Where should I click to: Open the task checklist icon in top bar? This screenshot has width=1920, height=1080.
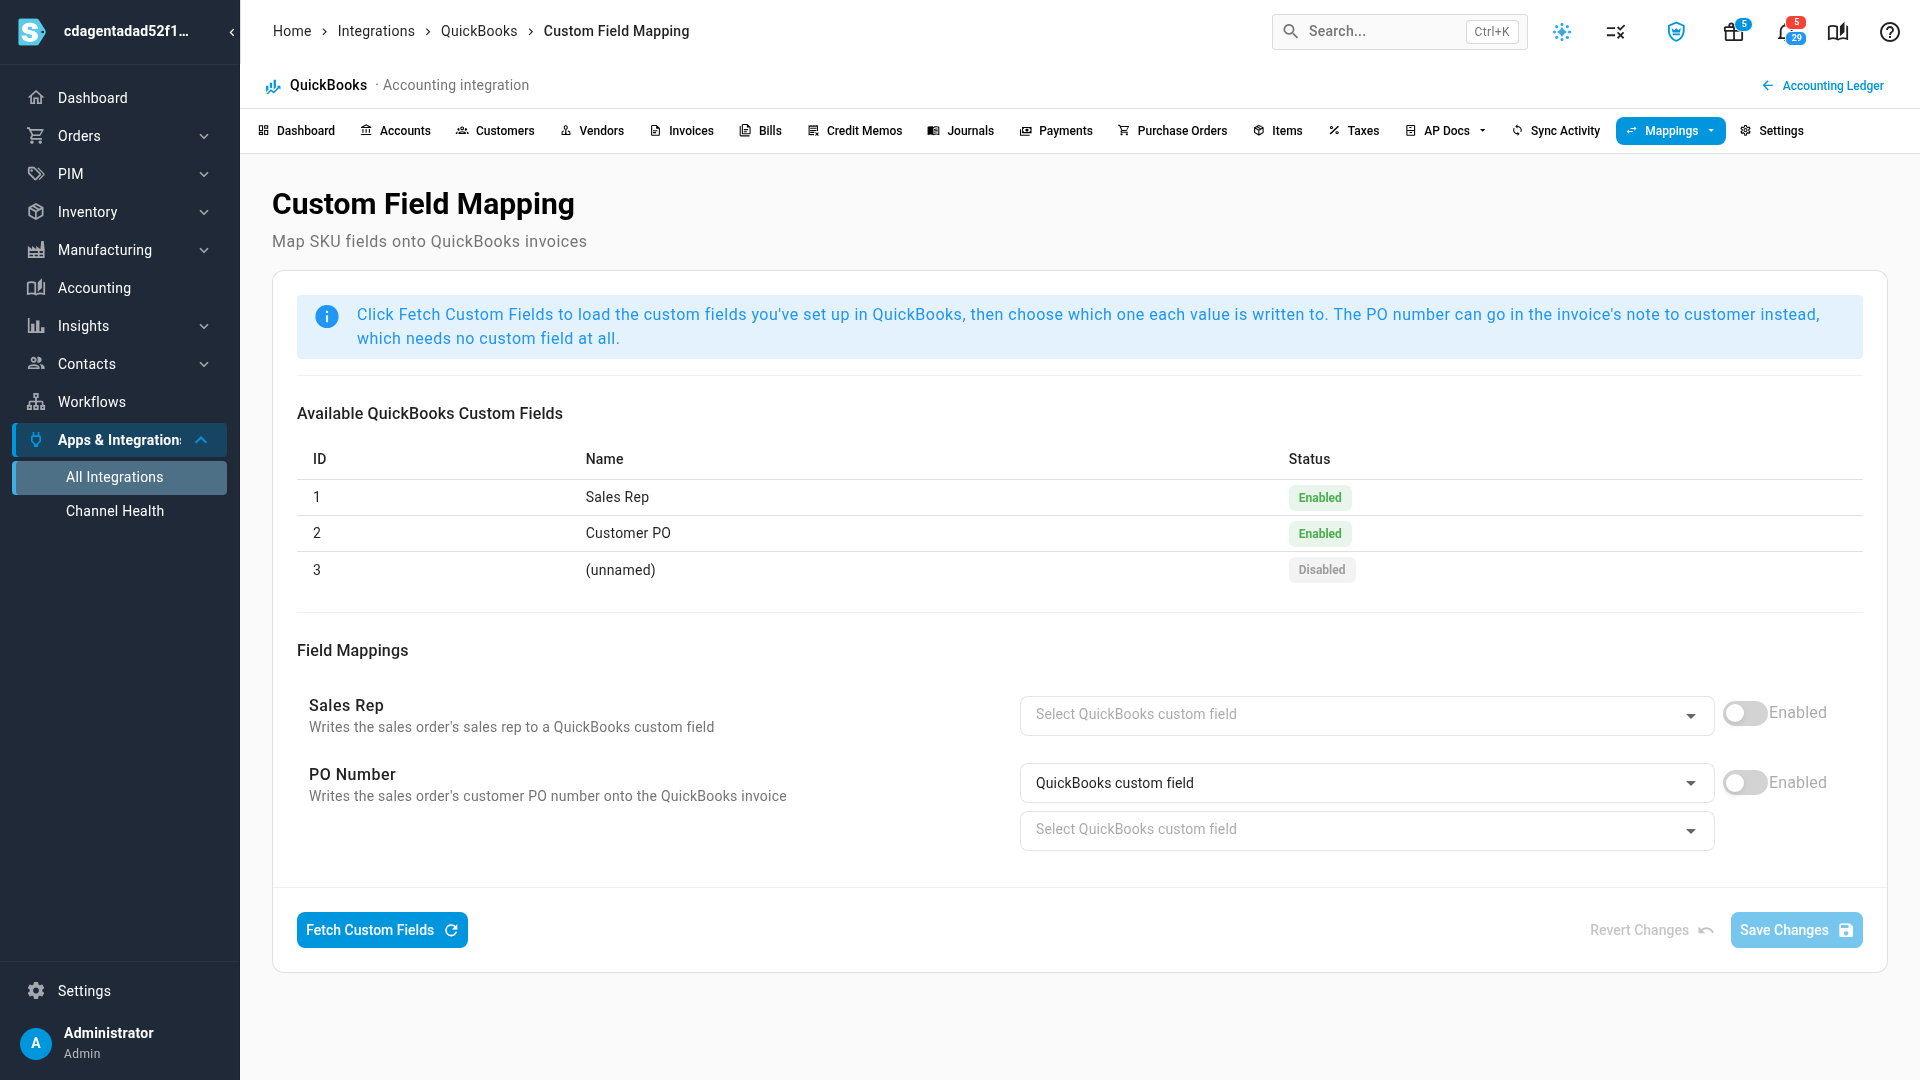tap(1616, 32)
